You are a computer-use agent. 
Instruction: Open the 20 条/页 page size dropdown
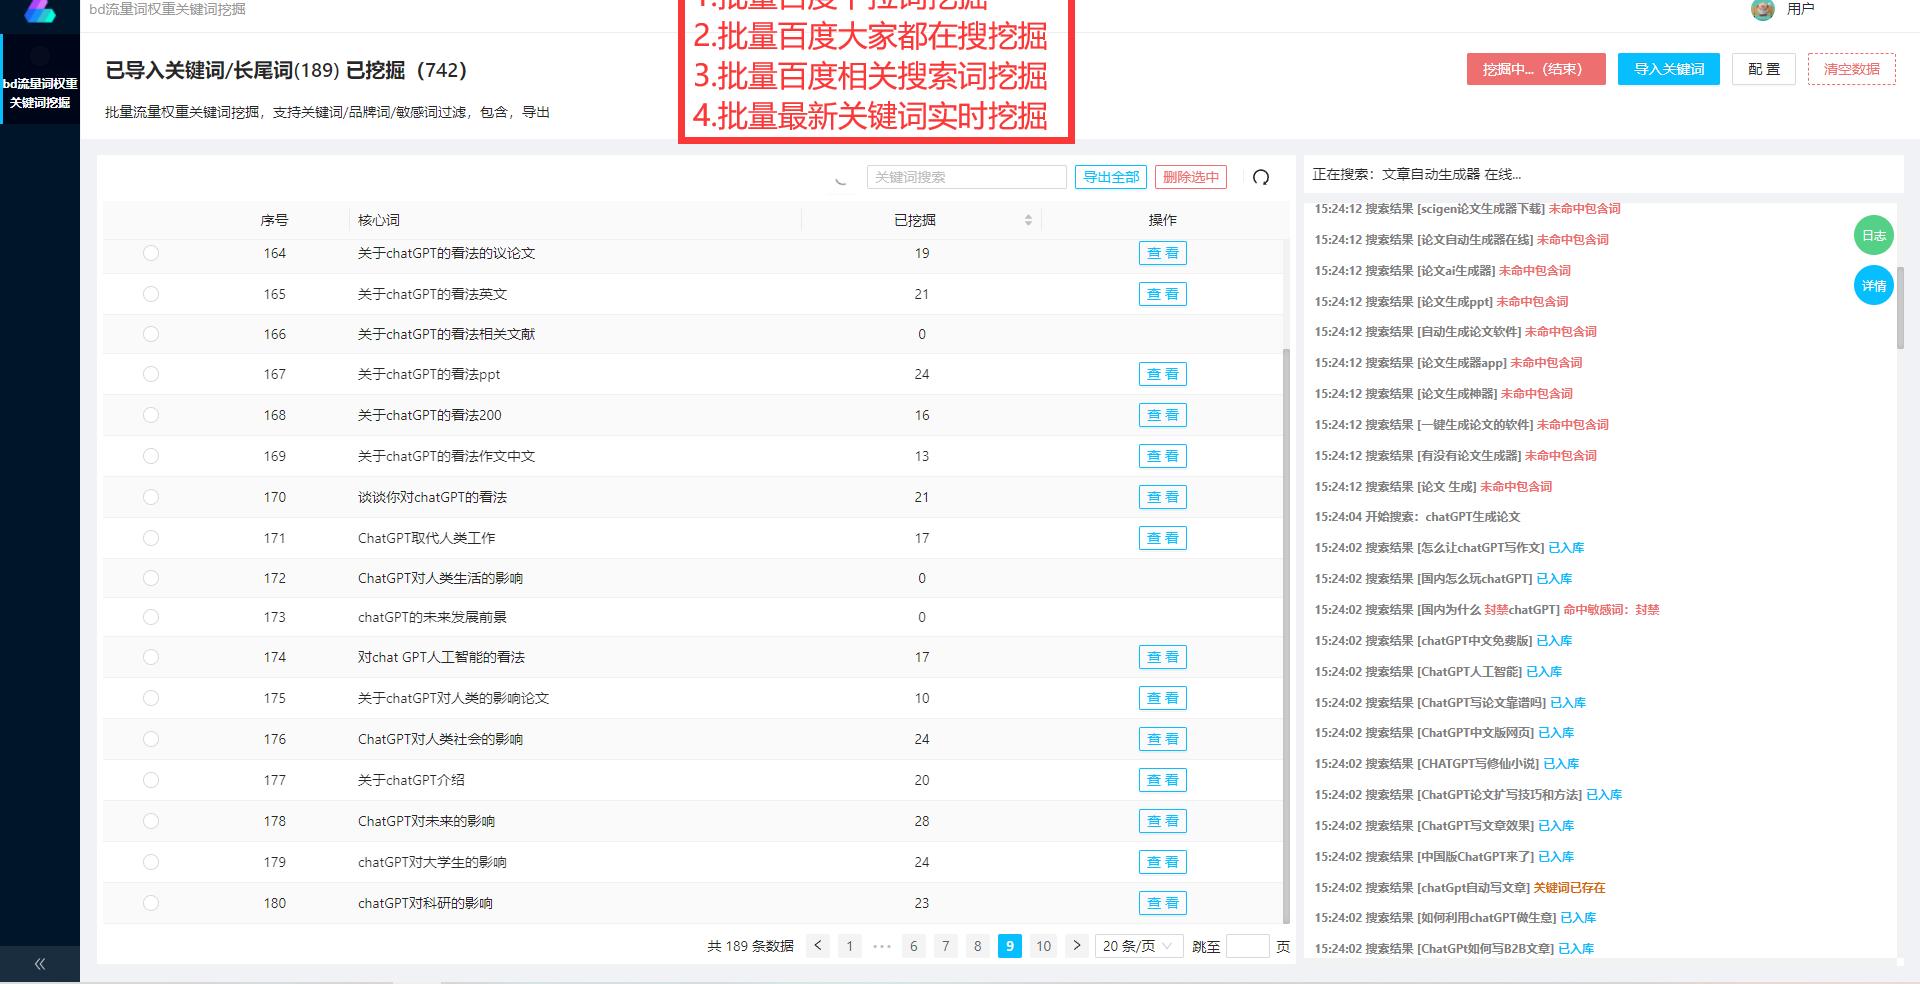point(1139,946)
